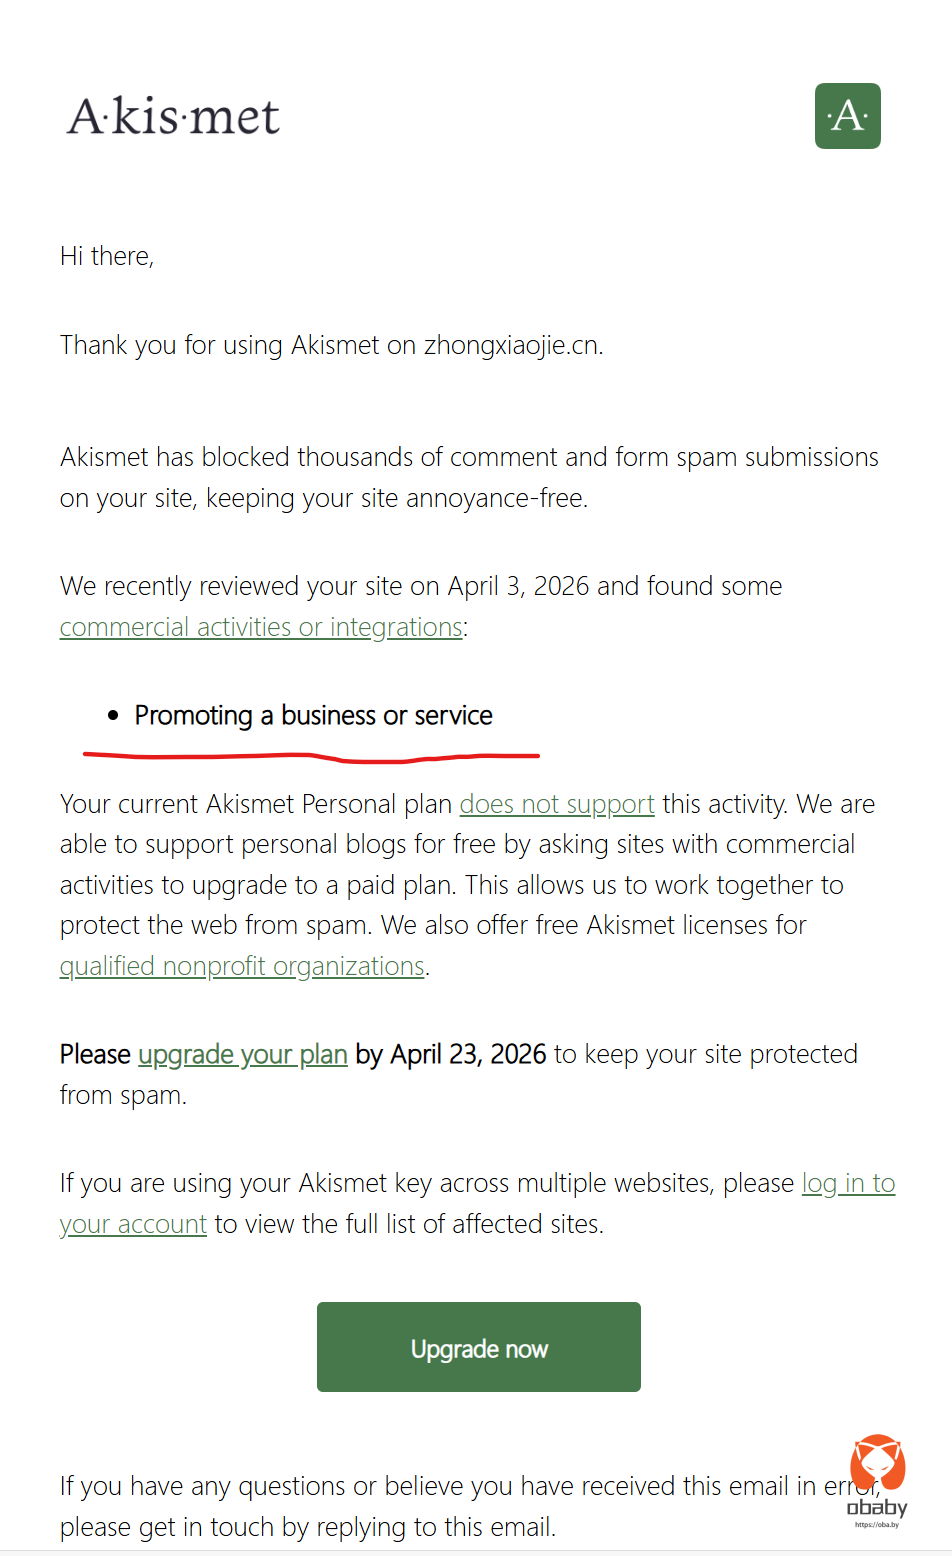The height and width of the screenshot is (1556, 952).
Task: Click the green Akismet A icon
Action: (847, 116)
